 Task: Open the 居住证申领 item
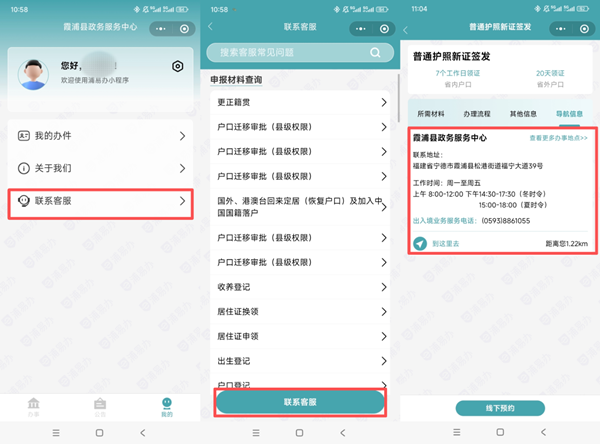300,336
